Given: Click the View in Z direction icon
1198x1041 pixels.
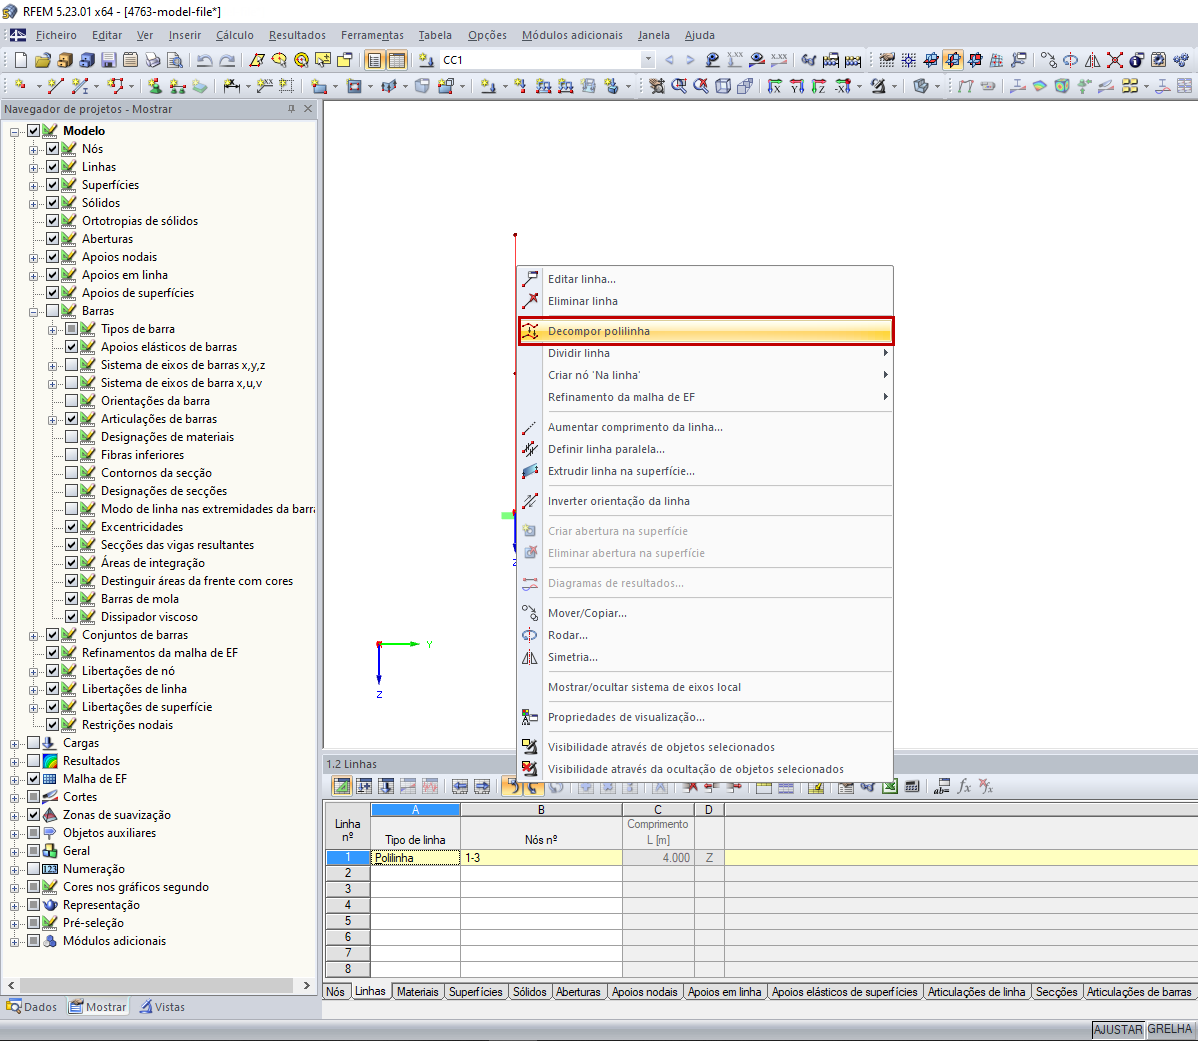Looking at the screenshot, I should pyautogui.click(x=819, y=86).
